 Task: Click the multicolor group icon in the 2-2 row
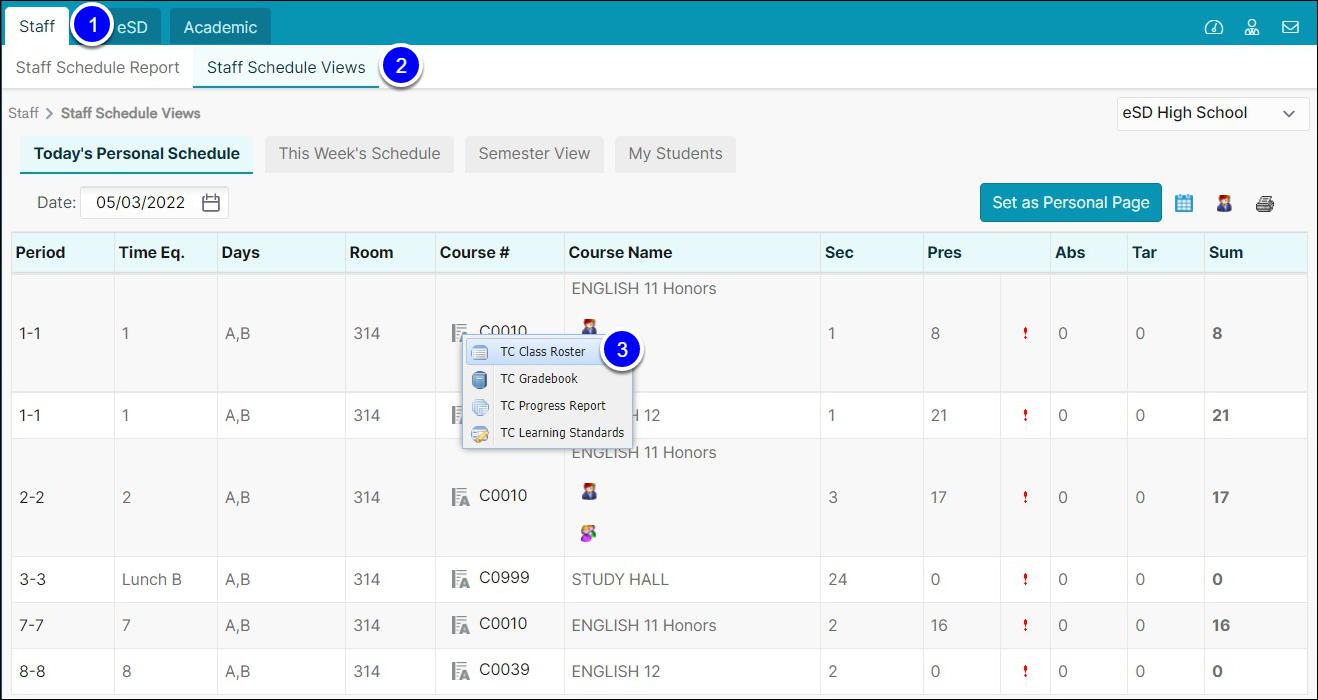(x=589, y=533)
